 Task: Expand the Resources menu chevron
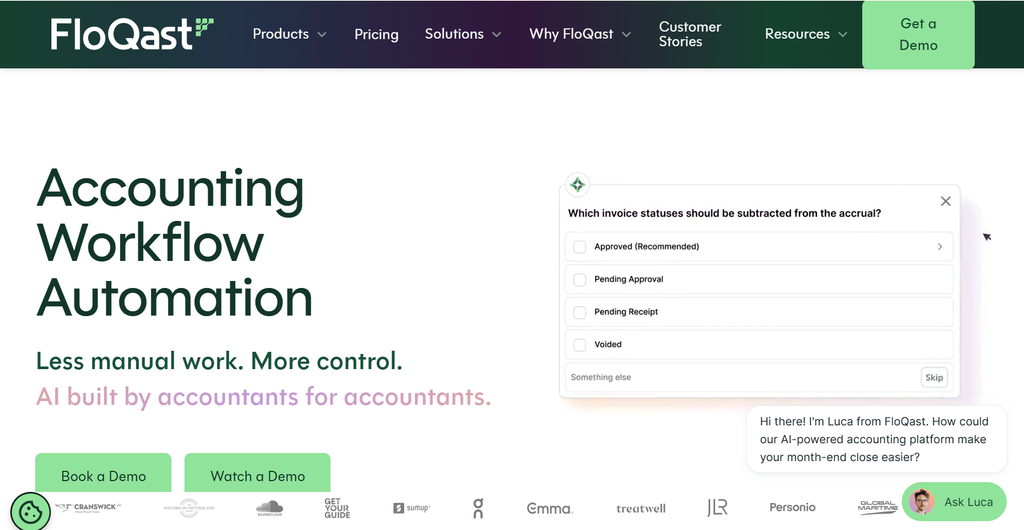click(x=842, y=35)
